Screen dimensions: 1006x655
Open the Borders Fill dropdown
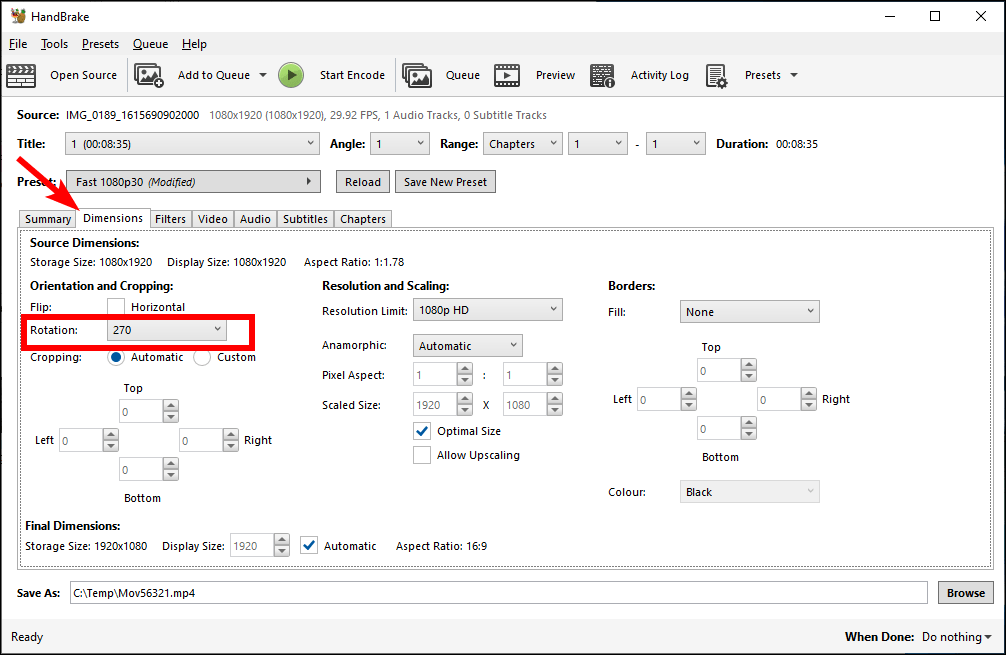click(749, 312)
